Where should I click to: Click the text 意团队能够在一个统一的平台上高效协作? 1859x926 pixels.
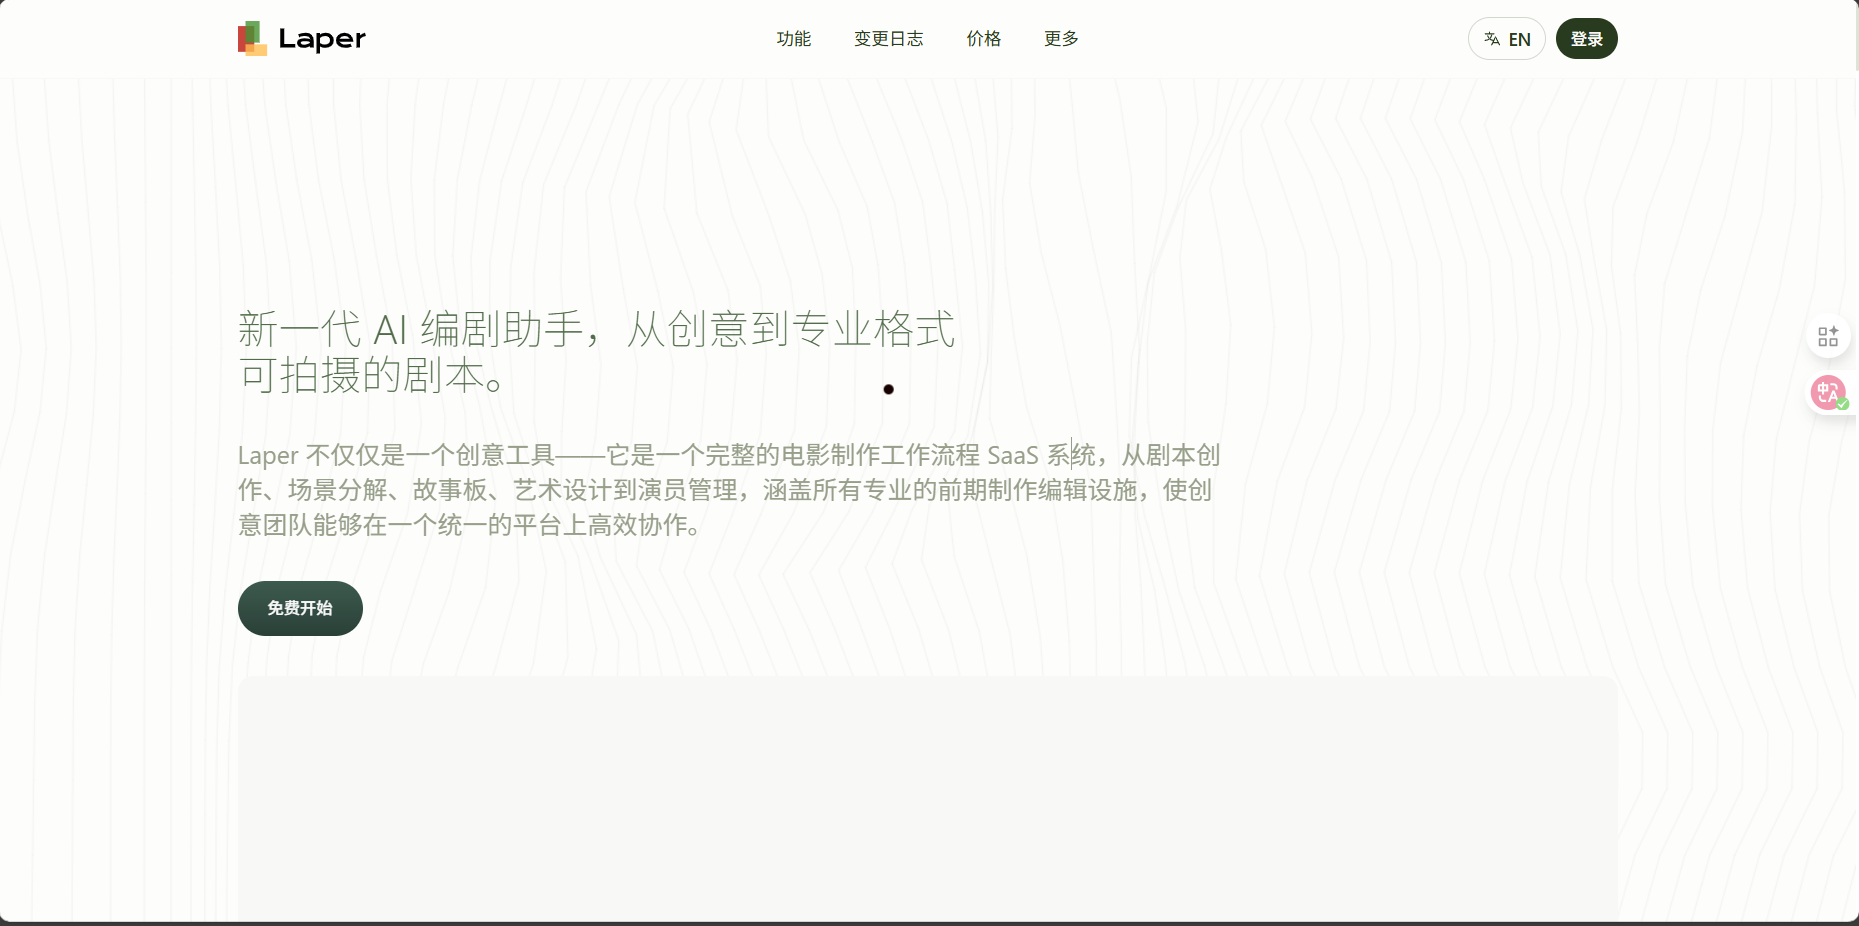click(x=469, y=525)
